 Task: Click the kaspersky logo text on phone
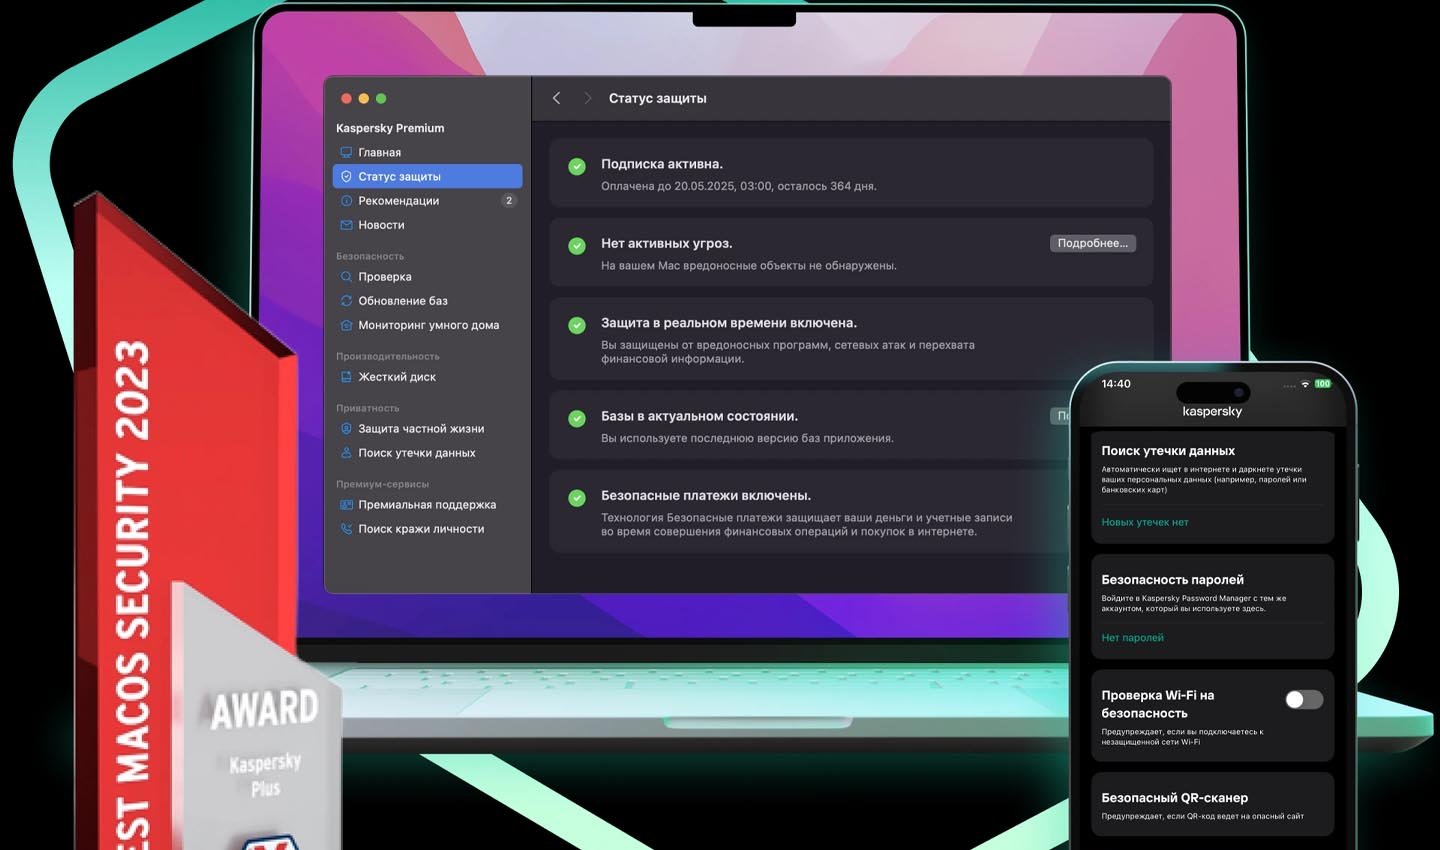tap(1212, 411)
